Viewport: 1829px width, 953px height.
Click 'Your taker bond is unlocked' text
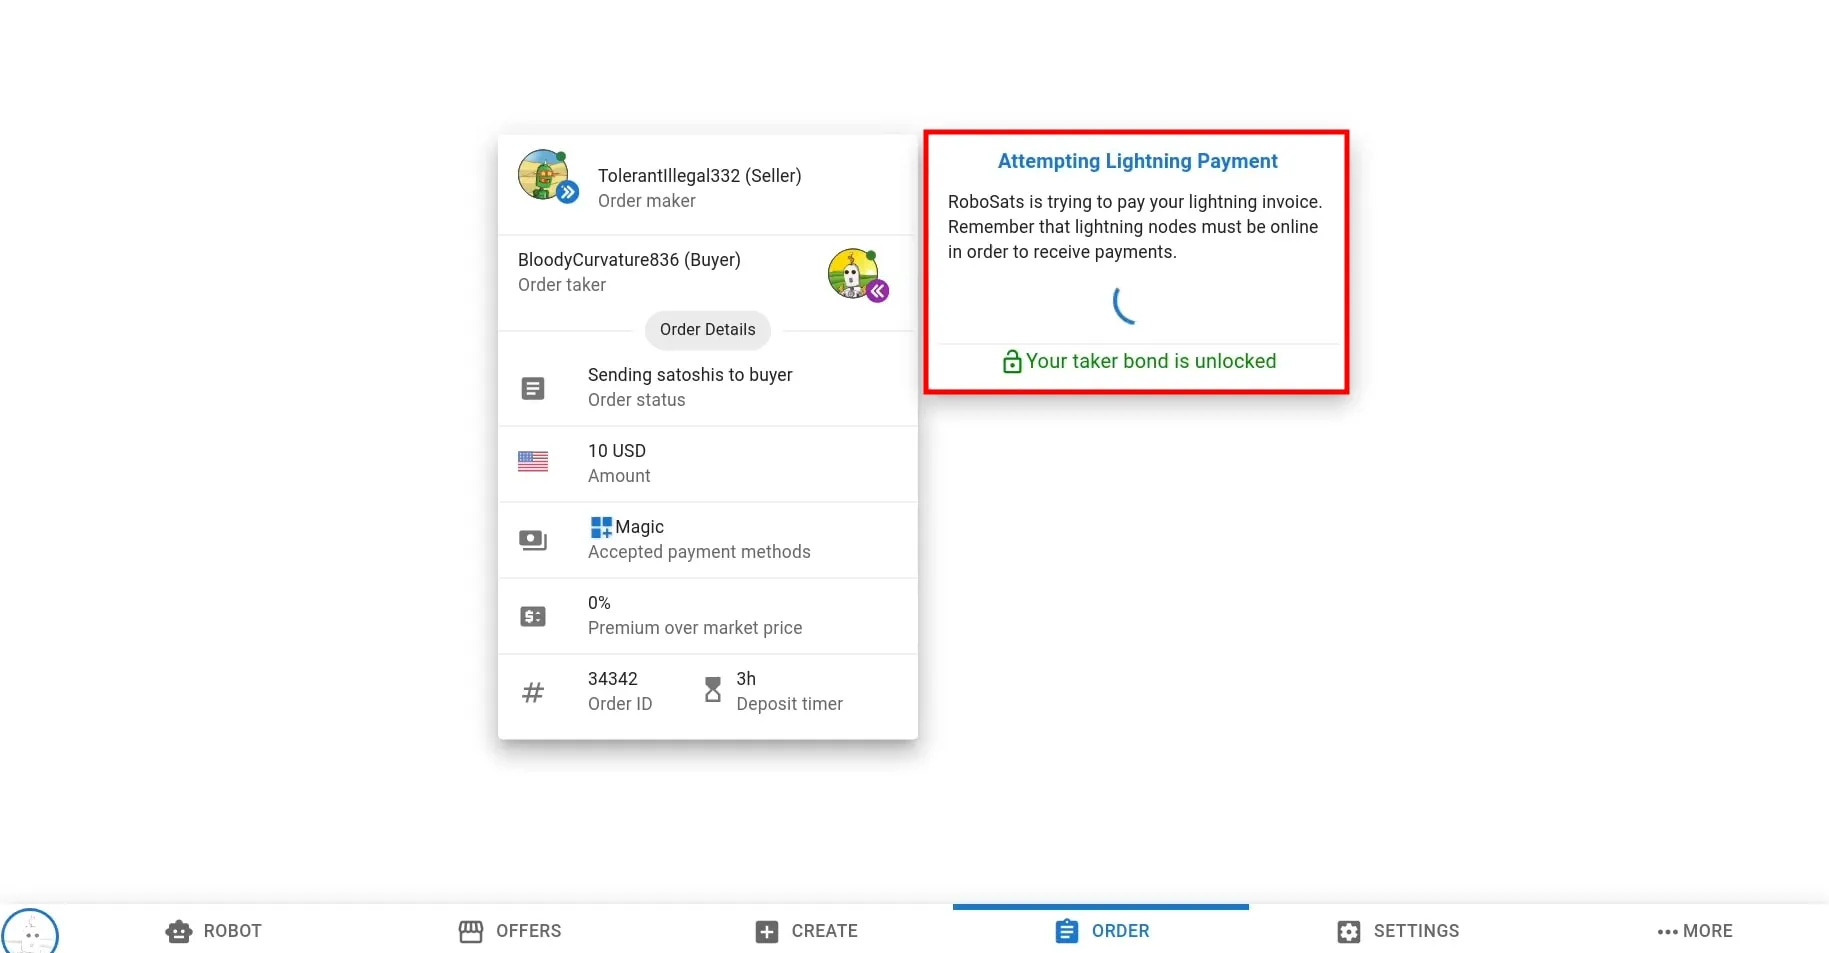[x=1151, y=361]
